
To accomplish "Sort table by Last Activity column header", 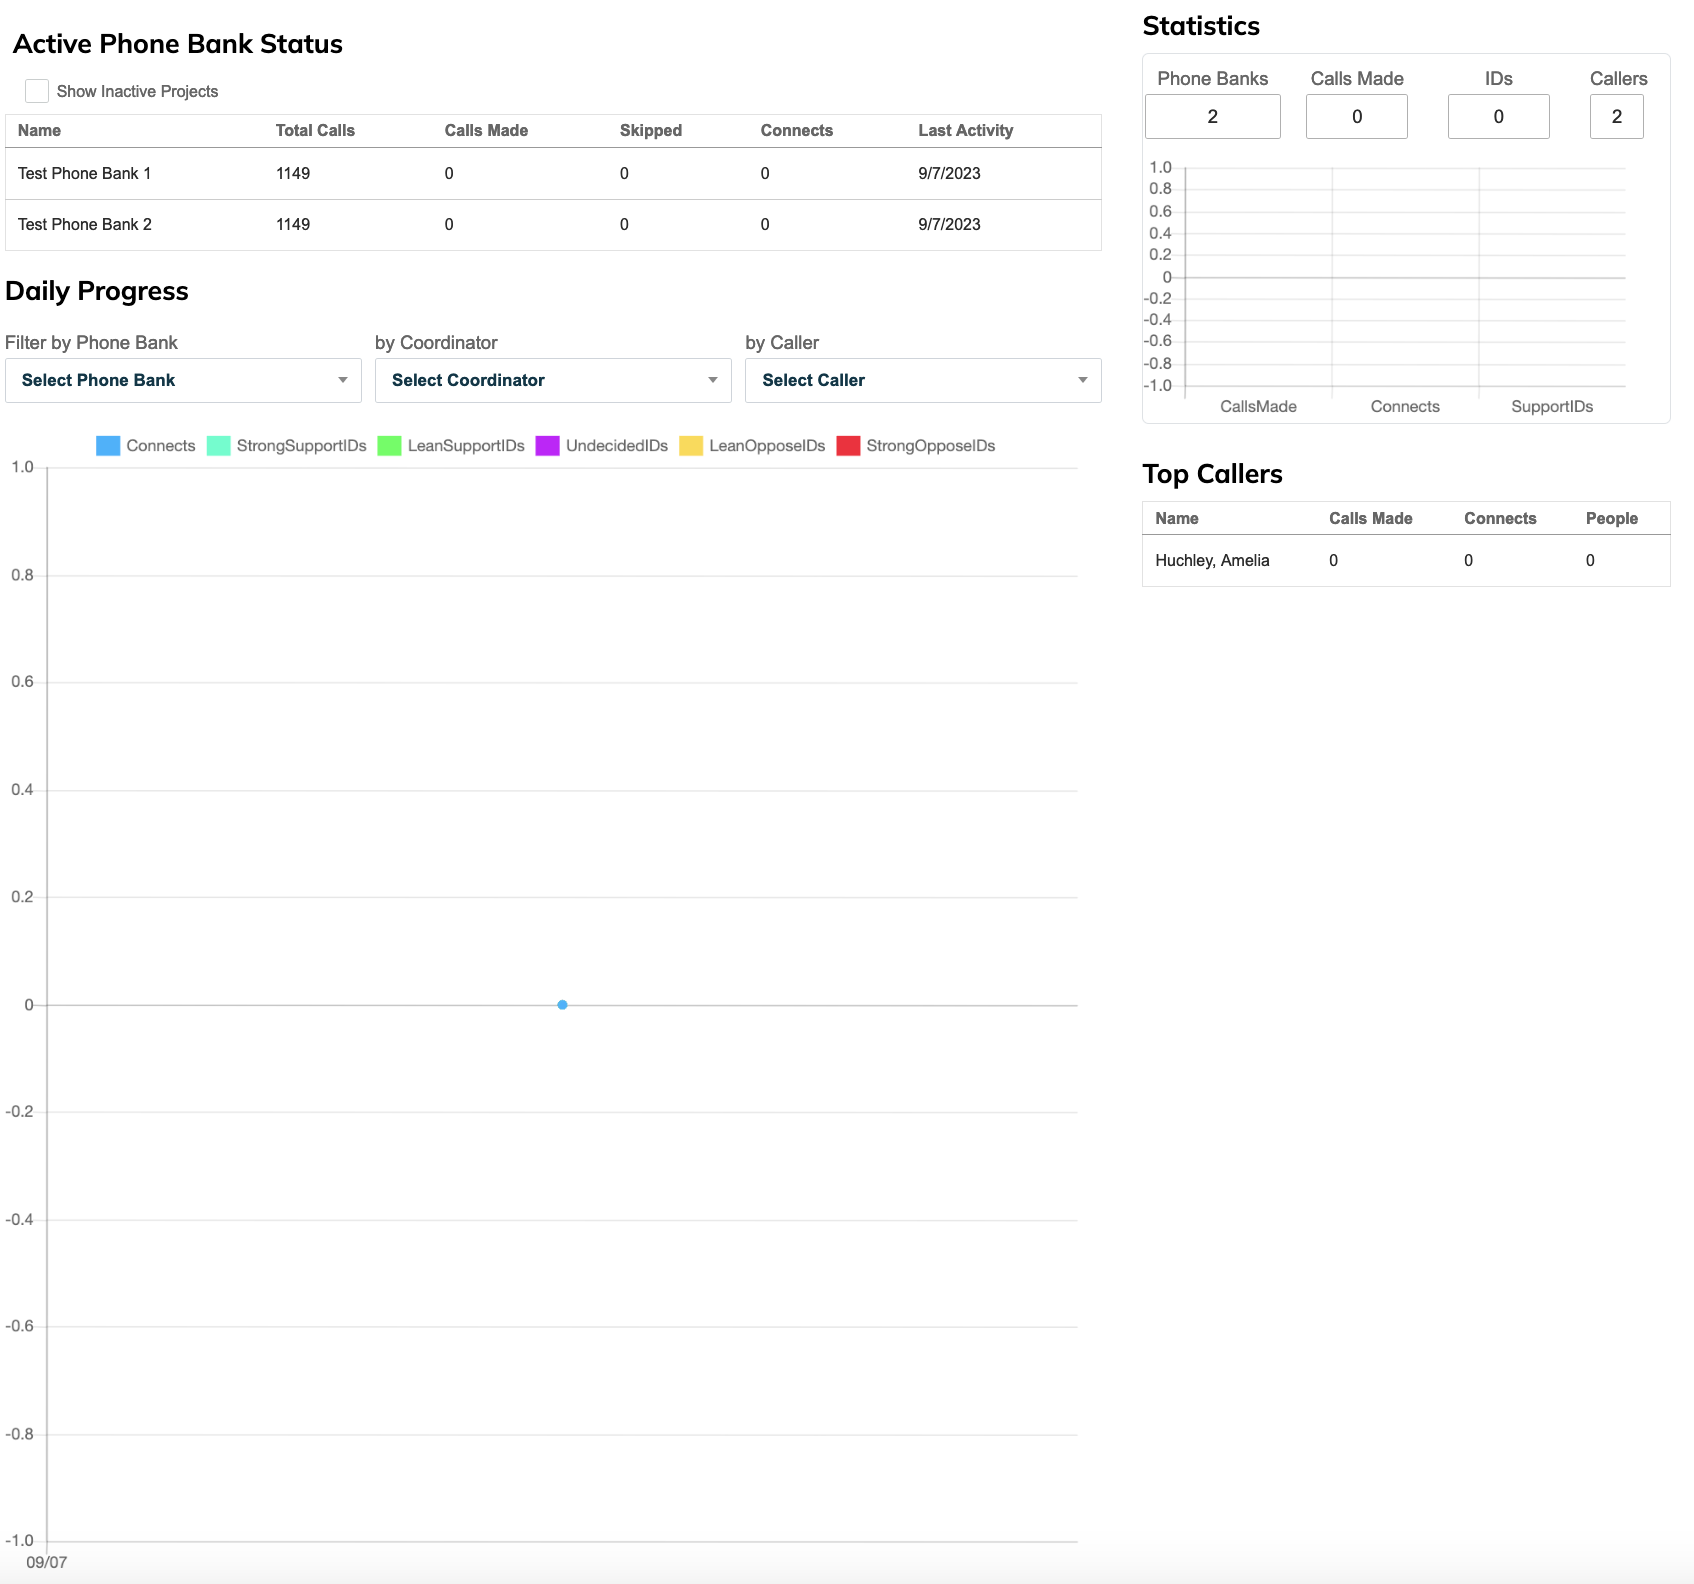I will [x=965, y=130].
